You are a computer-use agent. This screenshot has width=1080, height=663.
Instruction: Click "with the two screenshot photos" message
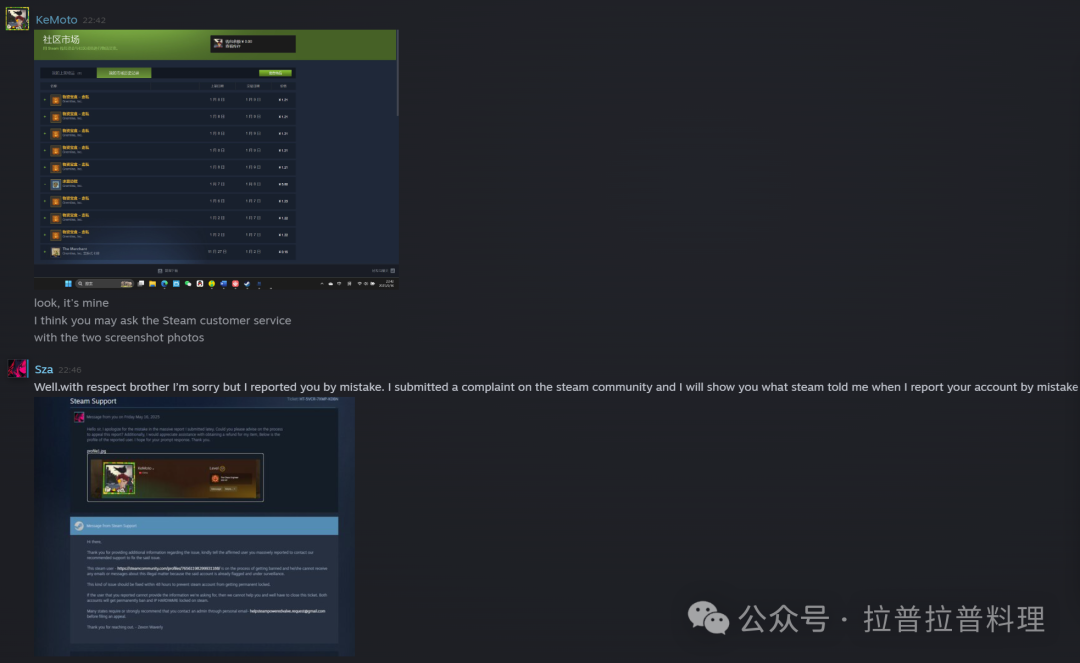coord(119,337)
